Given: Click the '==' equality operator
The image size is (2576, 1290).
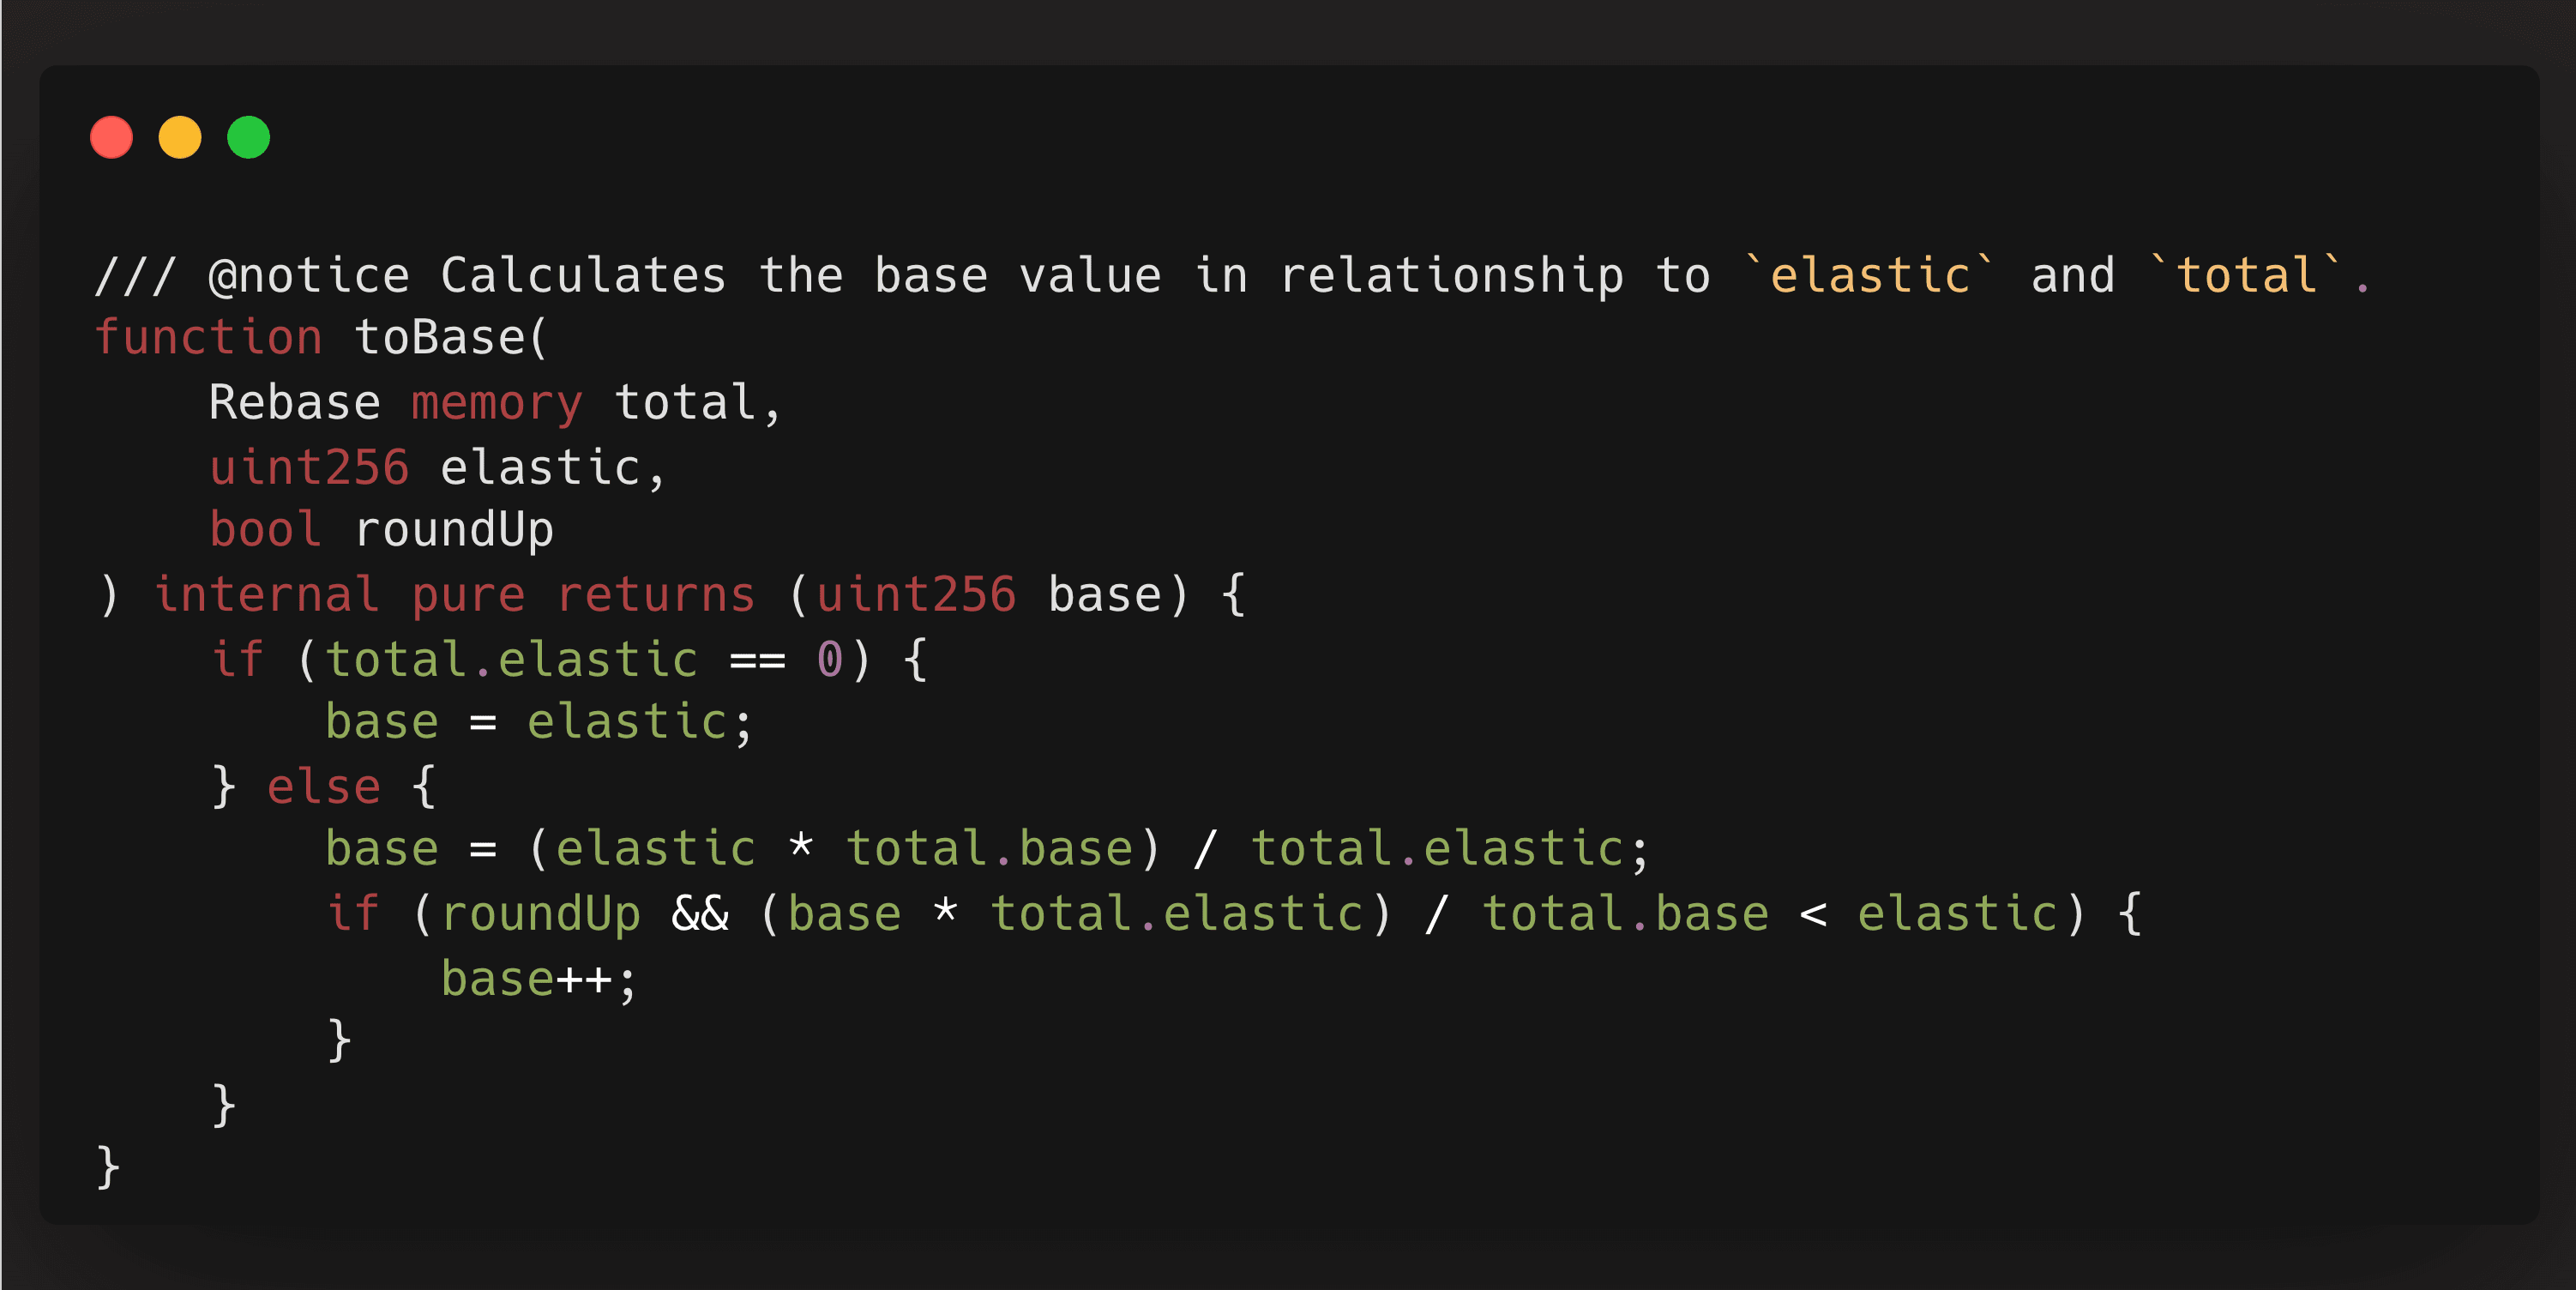Looking at the screenshot, I should tap(757, 660).
